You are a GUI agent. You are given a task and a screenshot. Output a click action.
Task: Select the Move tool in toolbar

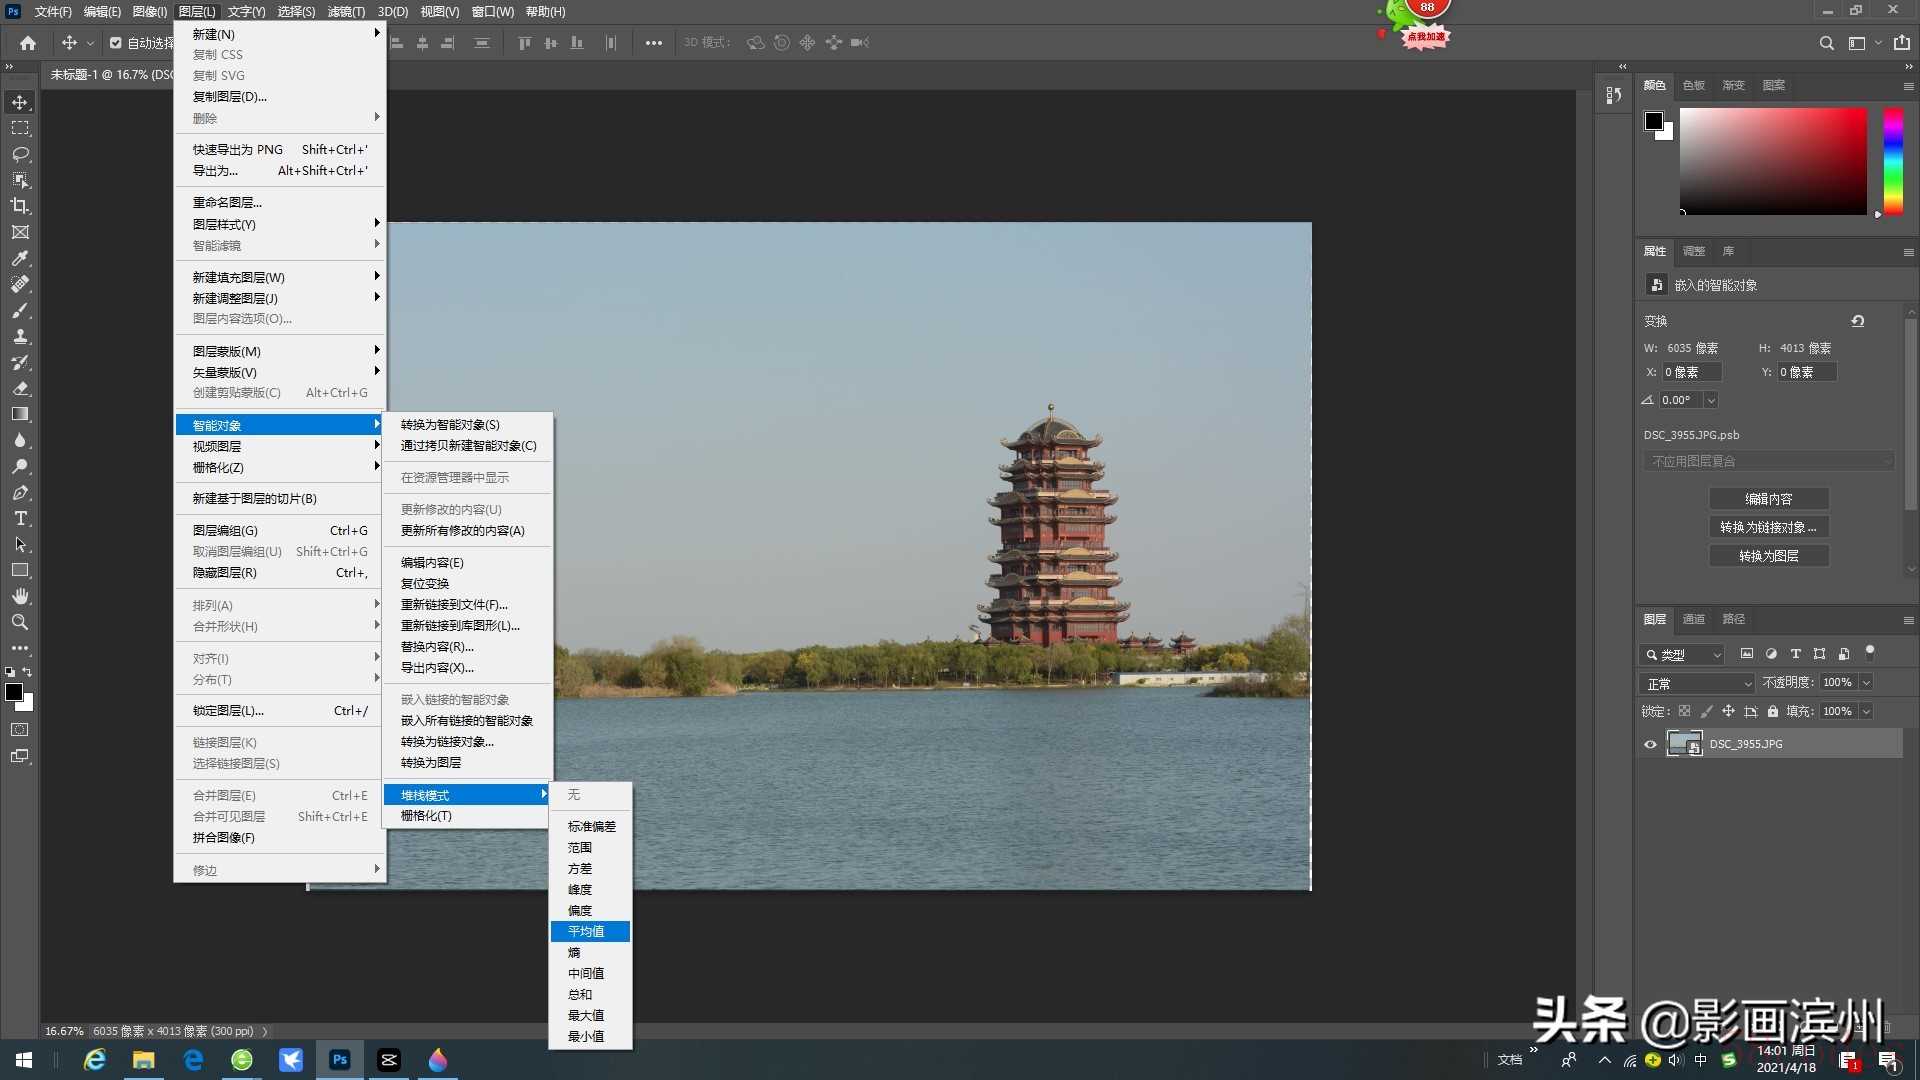pos(20,103)
